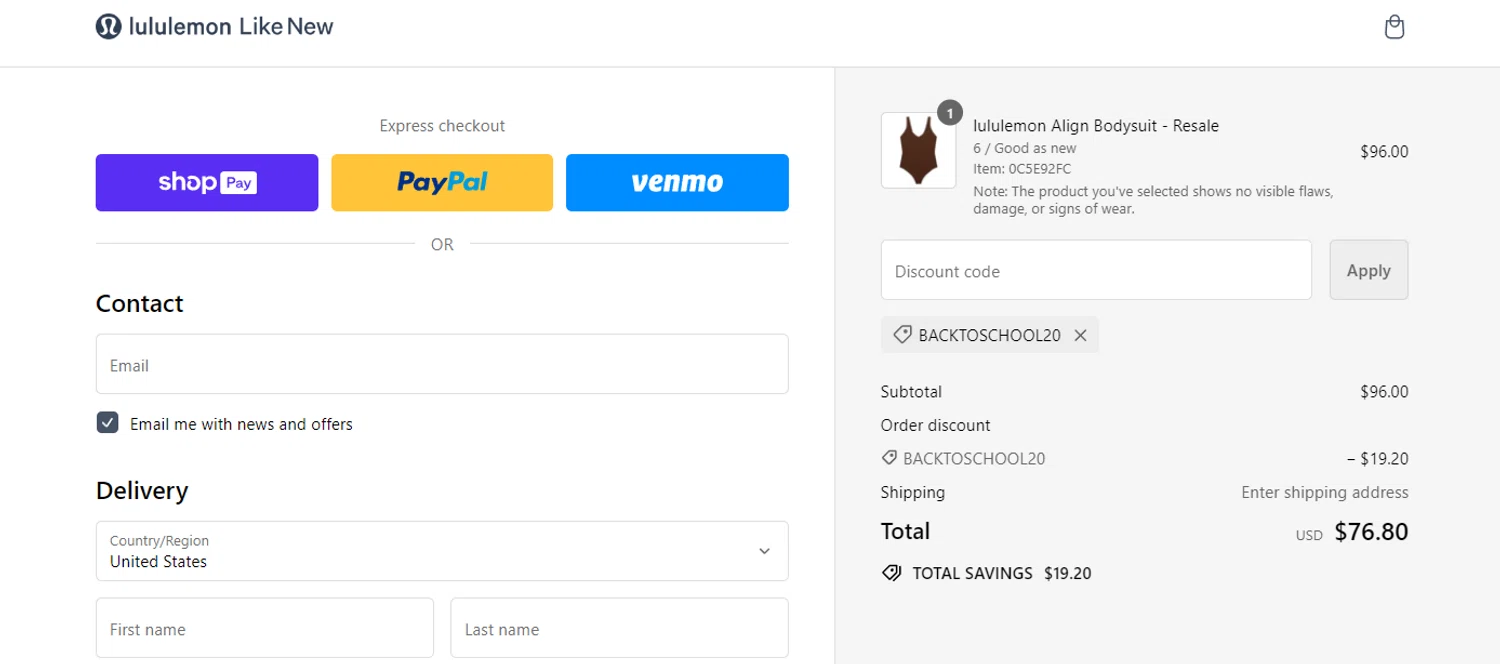Screen dimensions: 1500x664
Task: Uncheck Email me with news and offers
Action: tap(108, 423)
